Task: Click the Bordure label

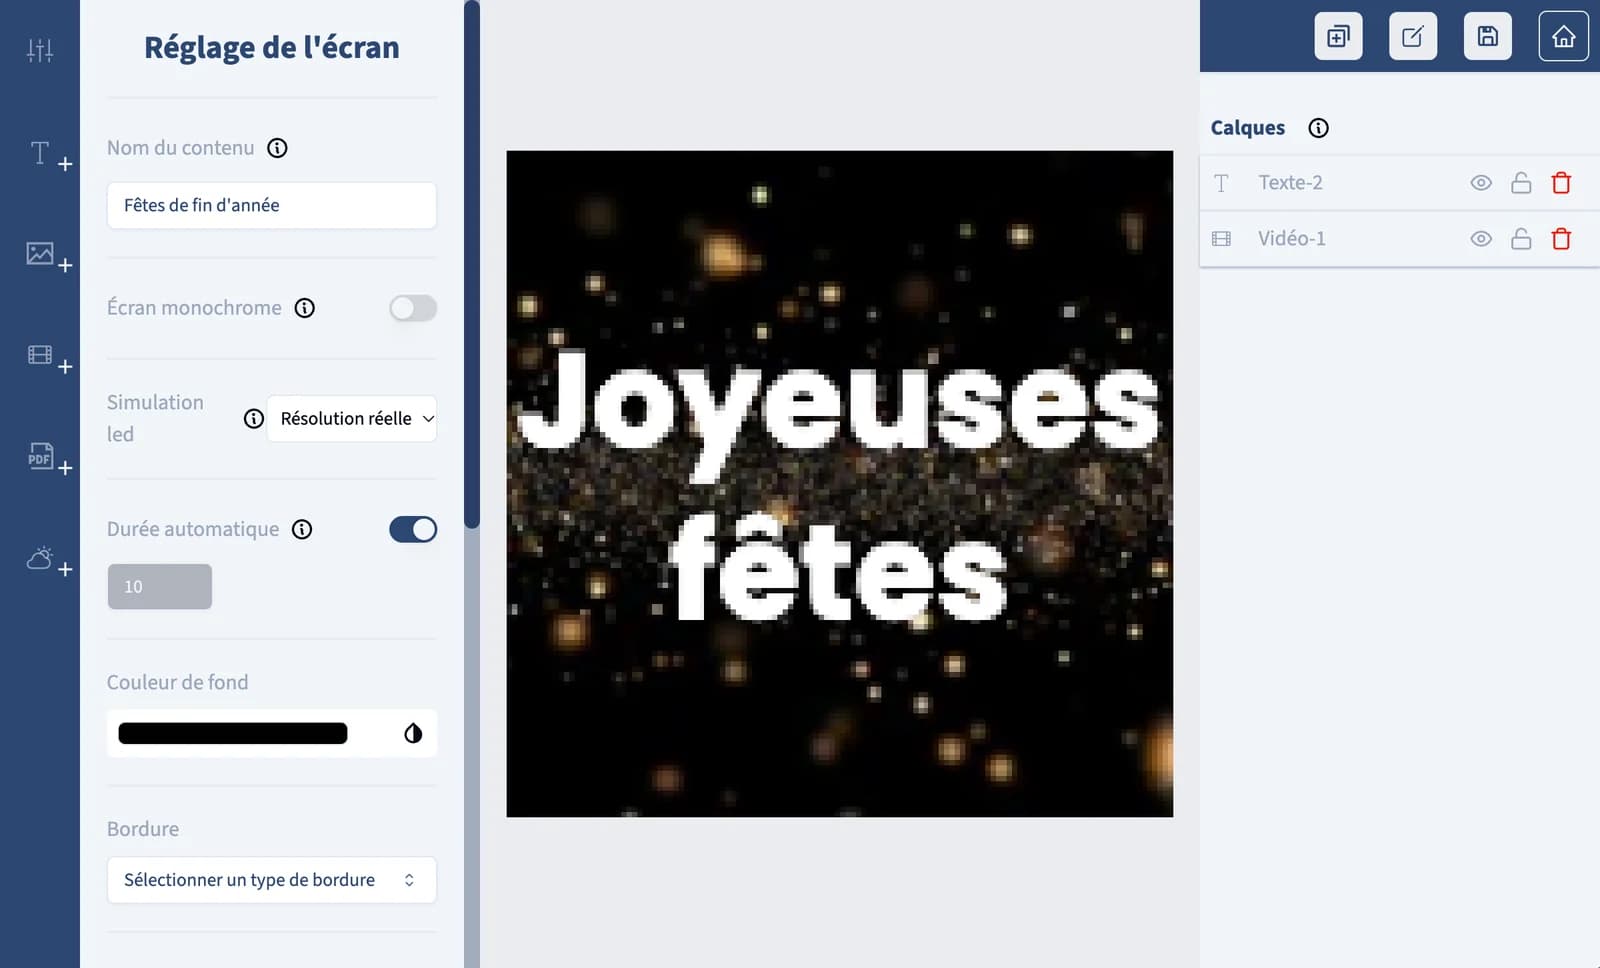Action: [x=143, y=829]
